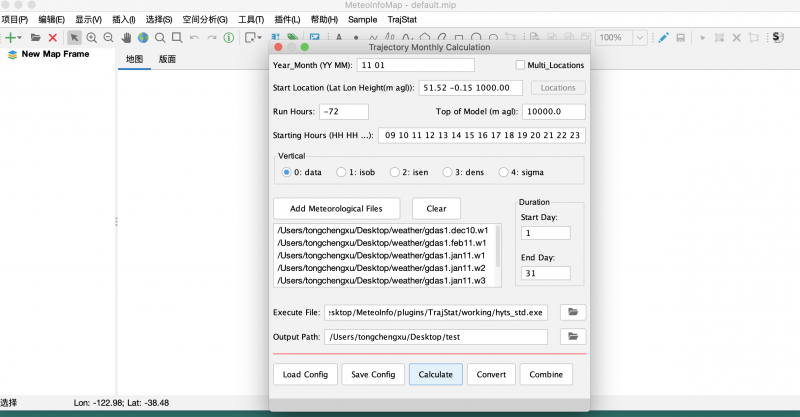
Task: Enable the Multi_Locations checkbox
Action: pos(520,65)
